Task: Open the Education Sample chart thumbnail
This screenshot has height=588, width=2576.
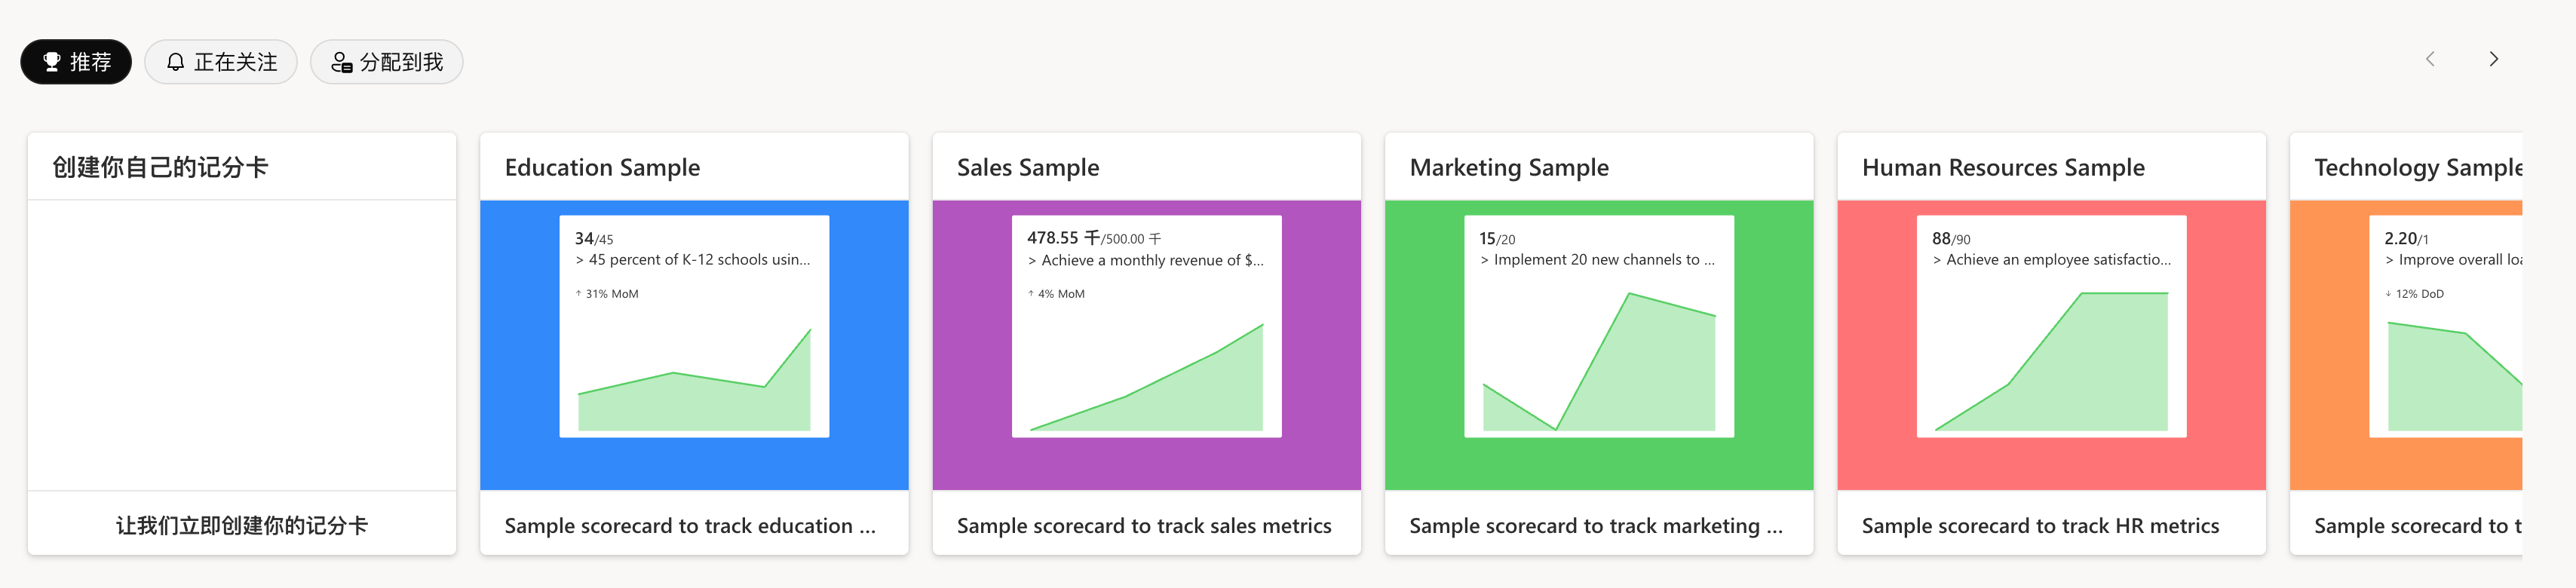Action: tap(694, 327)
